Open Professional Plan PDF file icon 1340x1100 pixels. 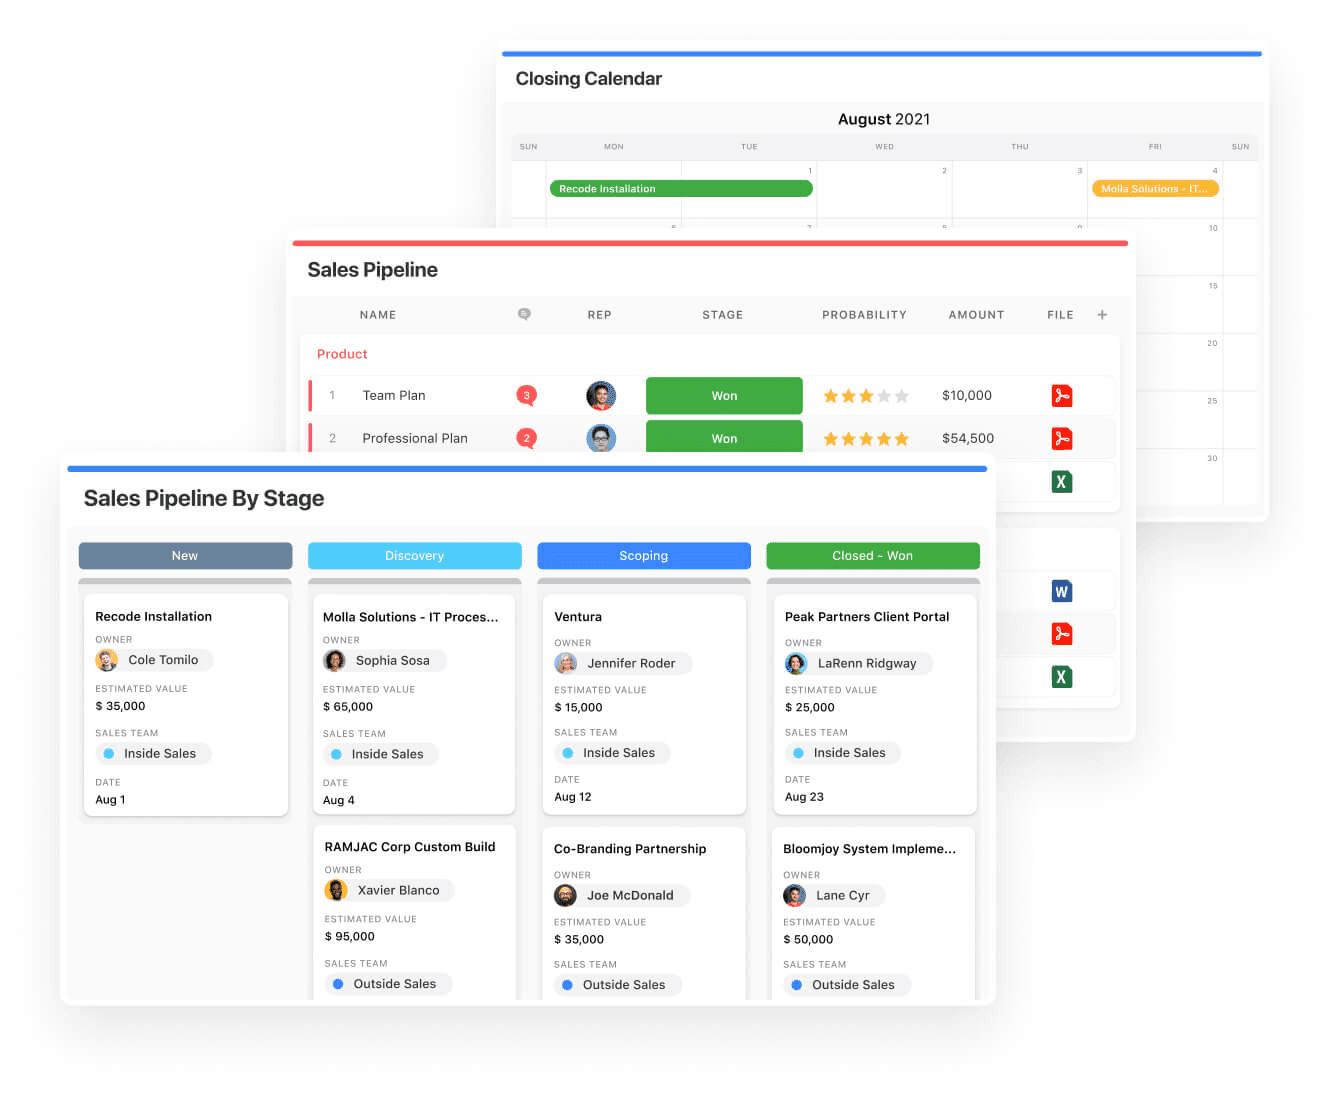(1062, 438)
